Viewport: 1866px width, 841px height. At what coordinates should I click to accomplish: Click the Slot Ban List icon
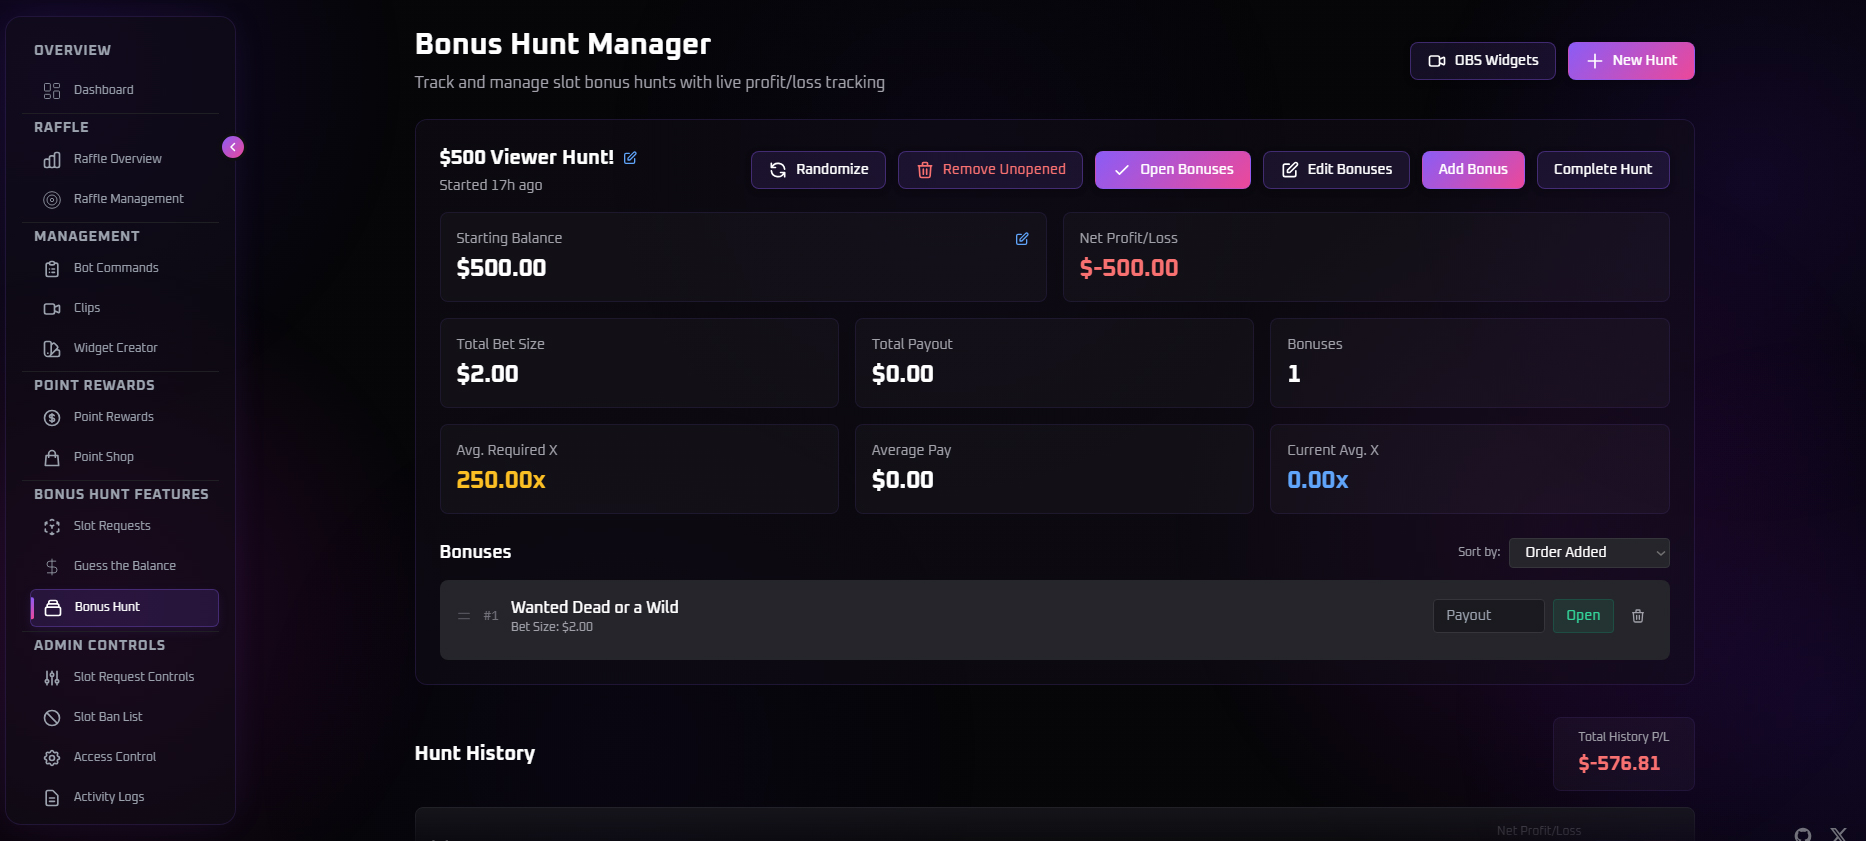click(52, 717)
